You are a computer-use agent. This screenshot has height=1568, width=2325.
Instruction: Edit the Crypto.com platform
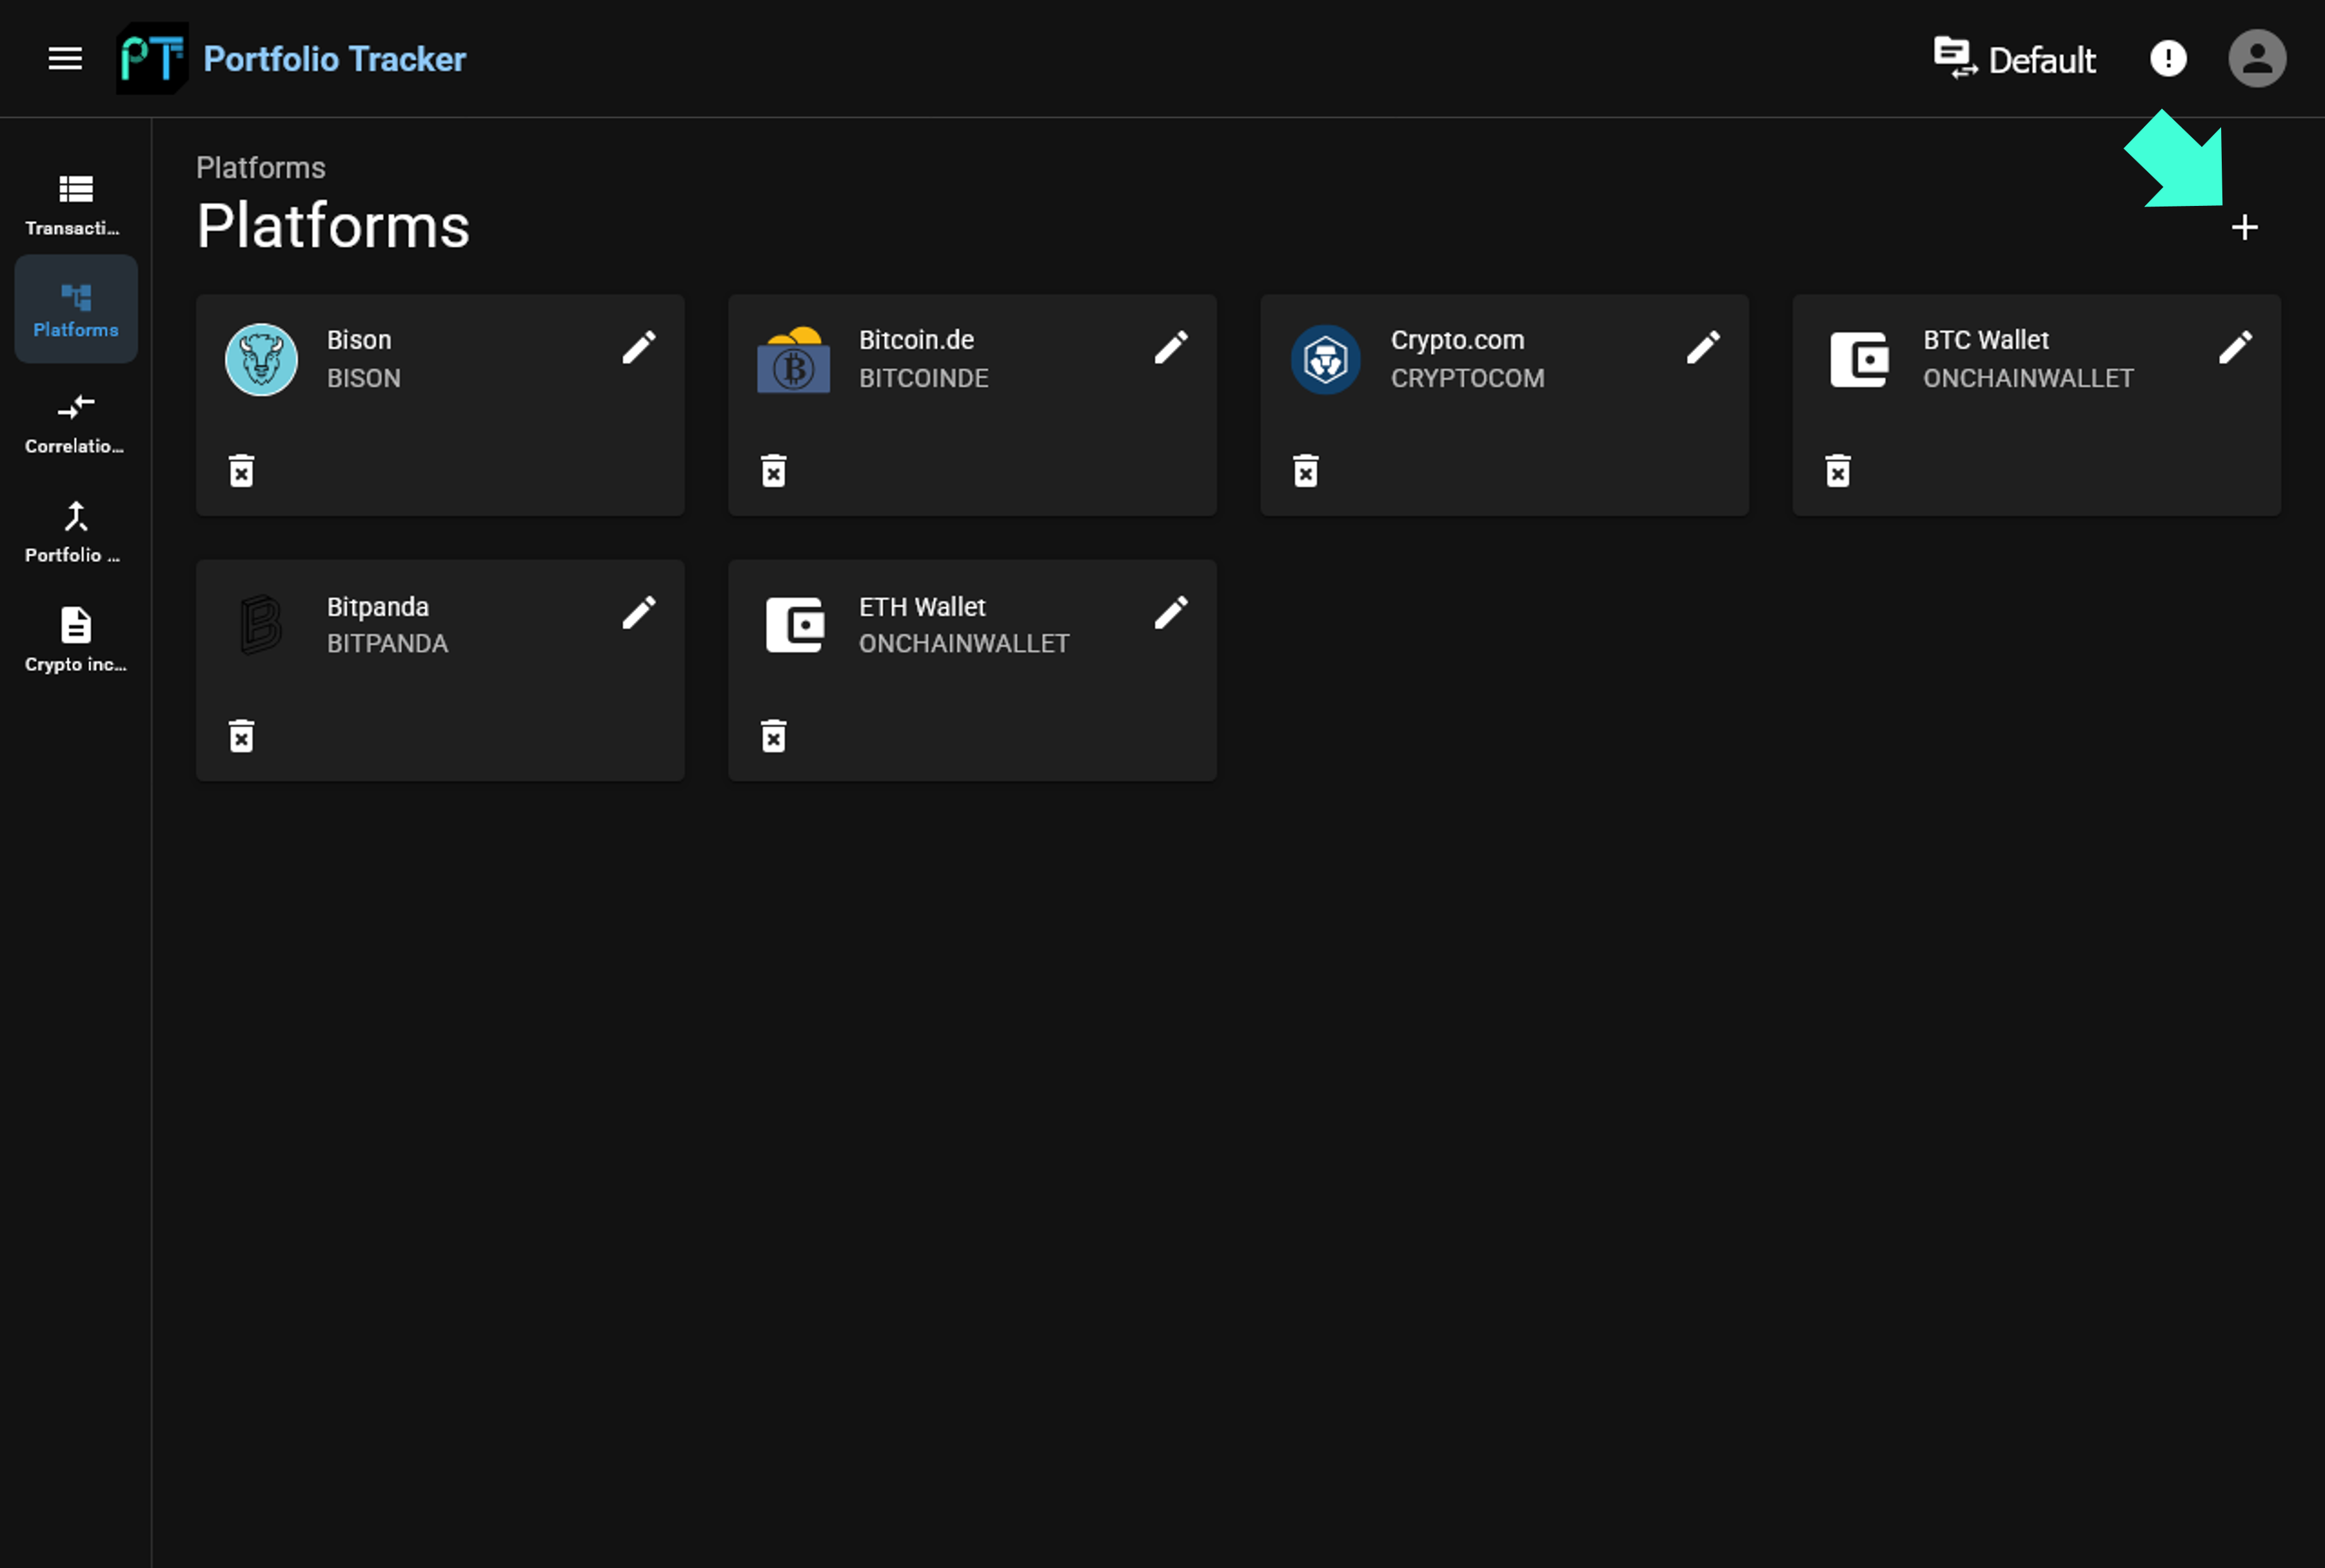point(1703,348)
